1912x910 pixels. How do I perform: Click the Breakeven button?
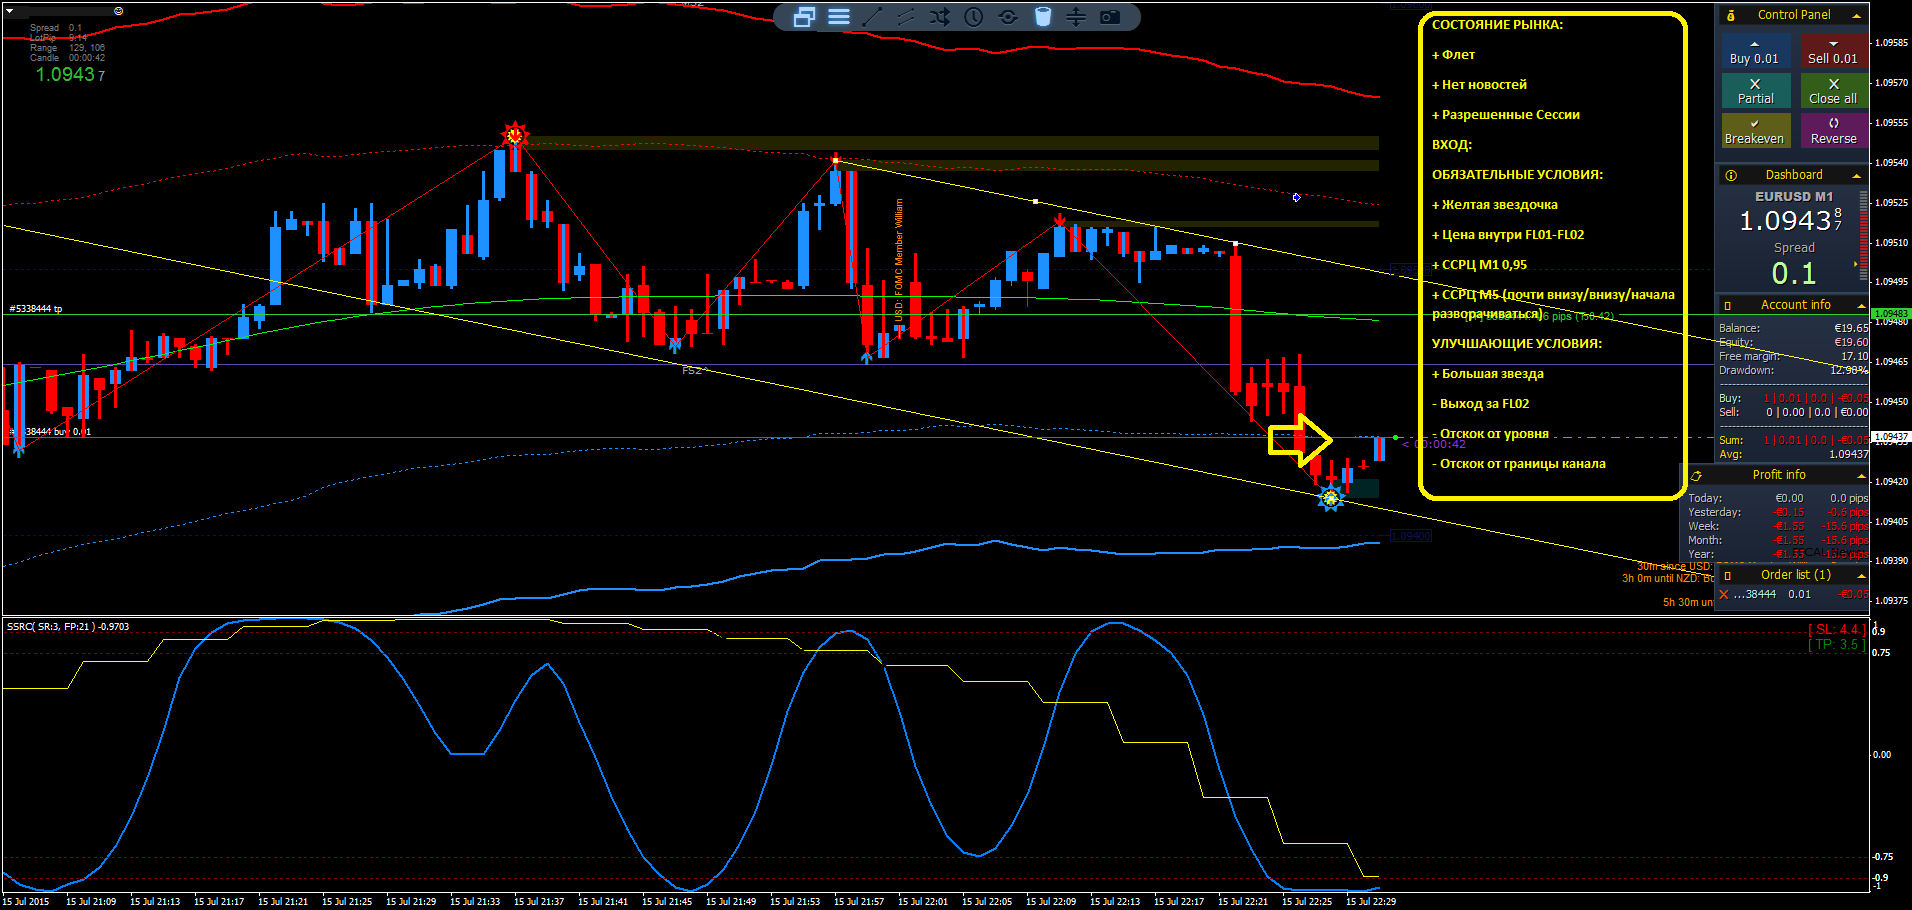pos(1755,130)
